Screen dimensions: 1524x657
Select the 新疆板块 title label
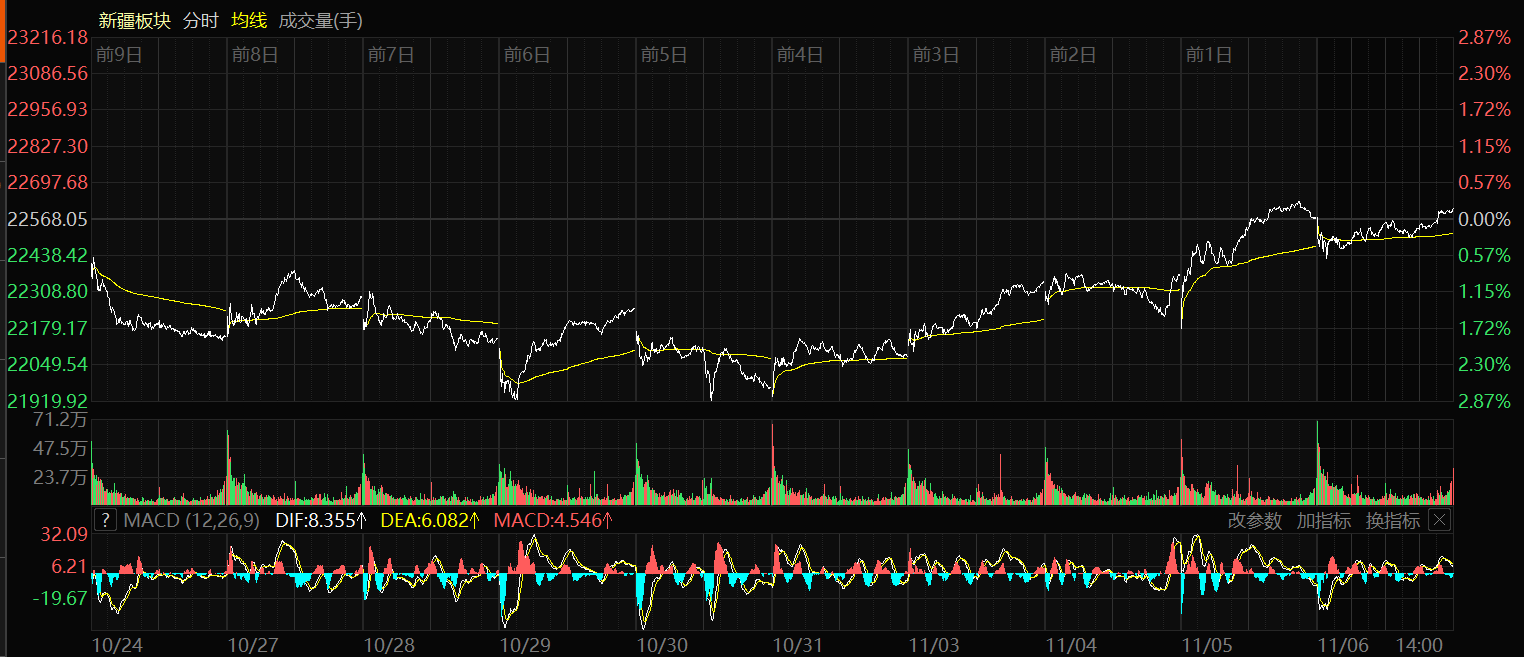(134, 20)
